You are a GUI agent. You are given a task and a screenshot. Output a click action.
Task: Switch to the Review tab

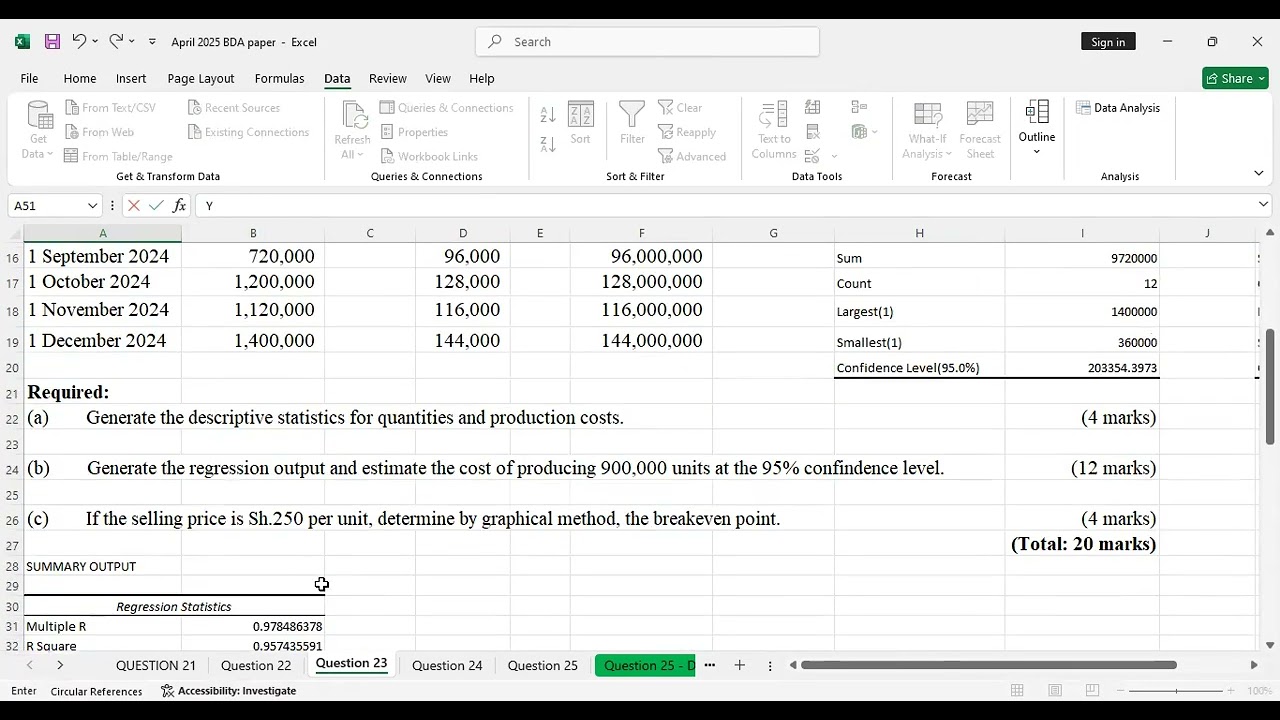[x=387, y=78]
